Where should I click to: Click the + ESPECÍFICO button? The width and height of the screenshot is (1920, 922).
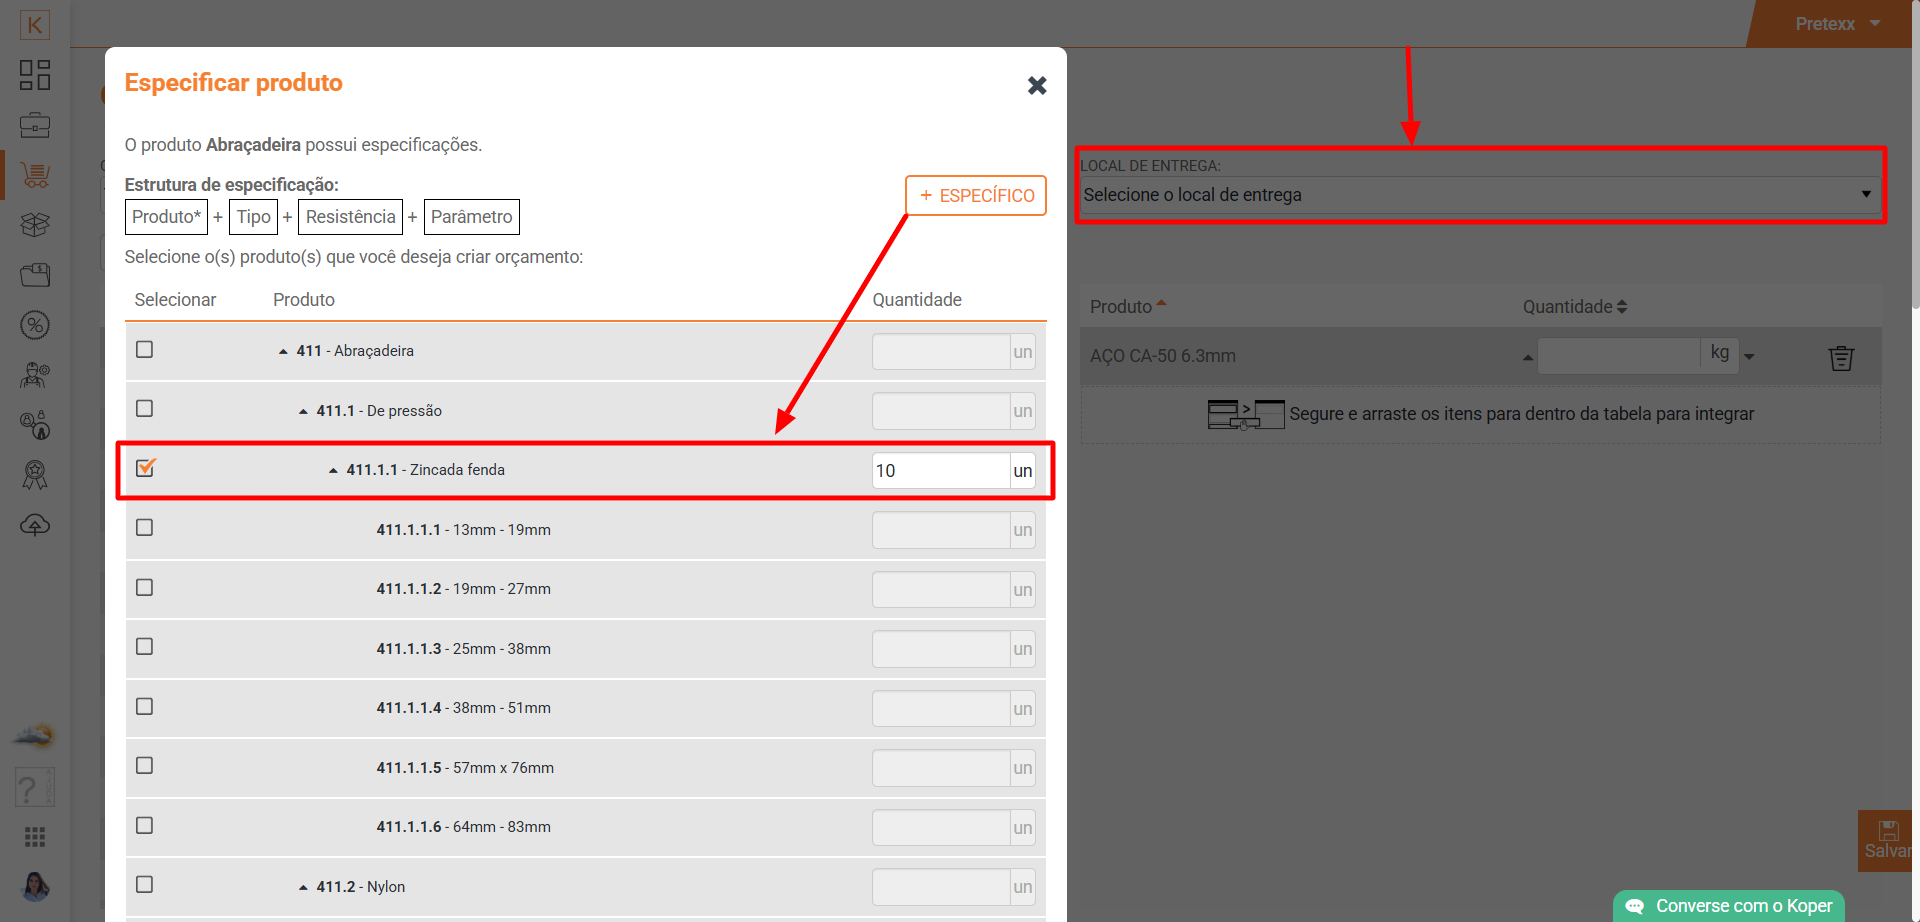tap(975, 196)
